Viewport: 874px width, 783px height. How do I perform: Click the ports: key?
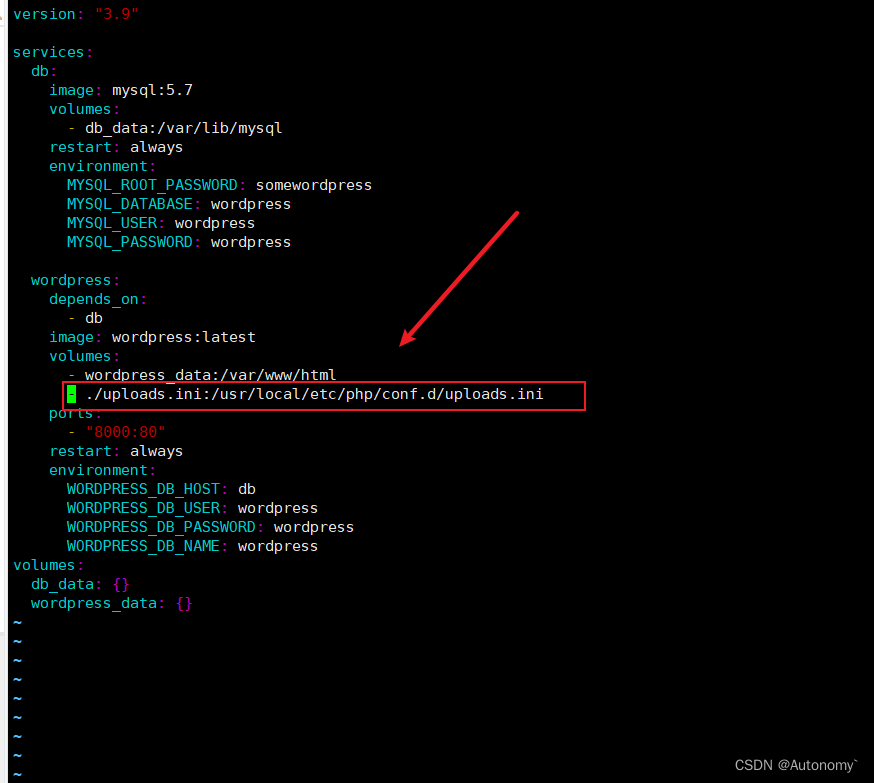(75, 414)
